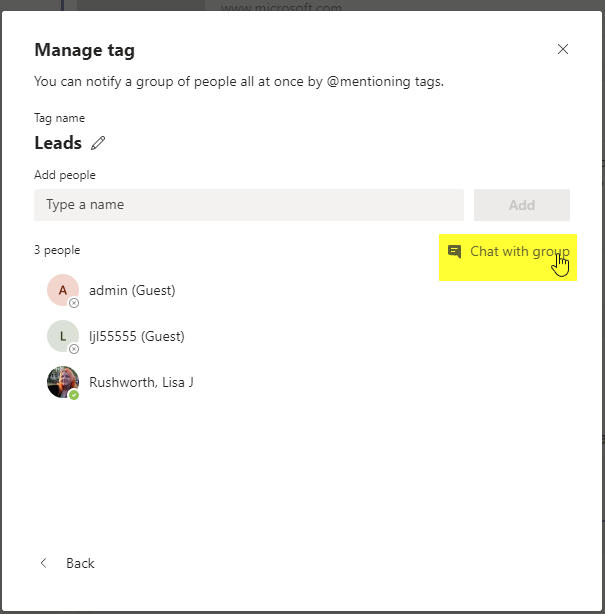Viewport: 605px width, 614px height.
Task: Click the Rushworth, Lisa J name
Action: tap(141, 382)
